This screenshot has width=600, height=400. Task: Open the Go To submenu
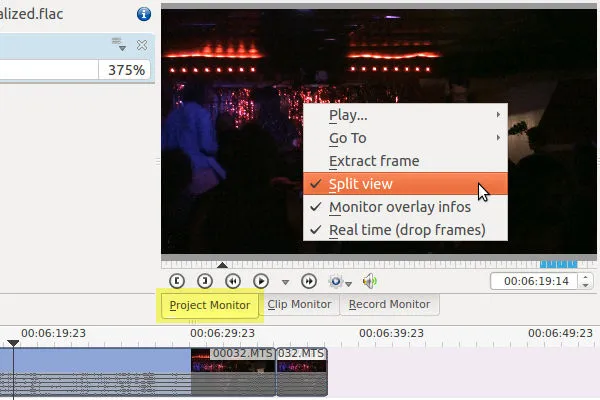[x=405, y=138]
